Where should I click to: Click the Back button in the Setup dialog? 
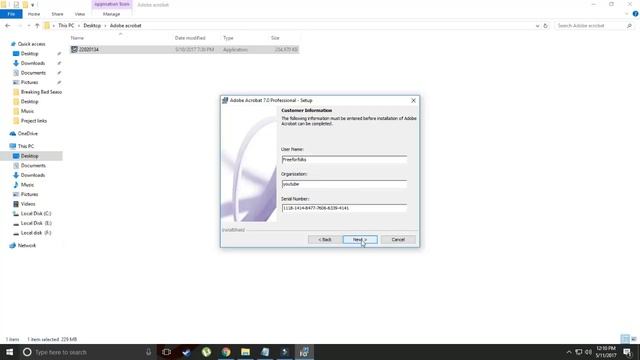pyautogui.click(x=325, y=240)
